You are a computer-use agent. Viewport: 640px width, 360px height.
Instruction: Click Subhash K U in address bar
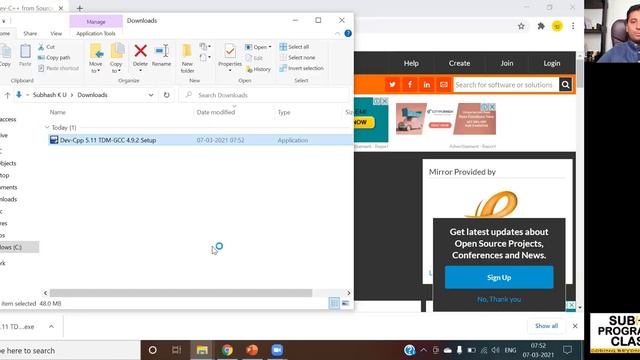click(49, 95)
